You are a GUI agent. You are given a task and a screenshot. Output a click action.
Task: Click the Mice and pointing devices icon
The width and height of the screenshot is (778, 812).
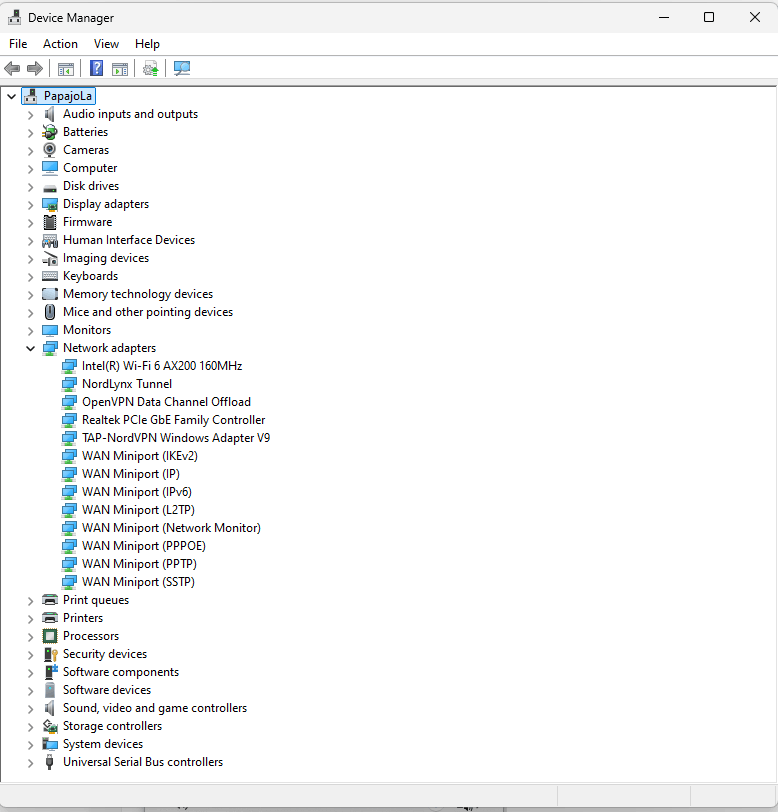pos(50,312)
